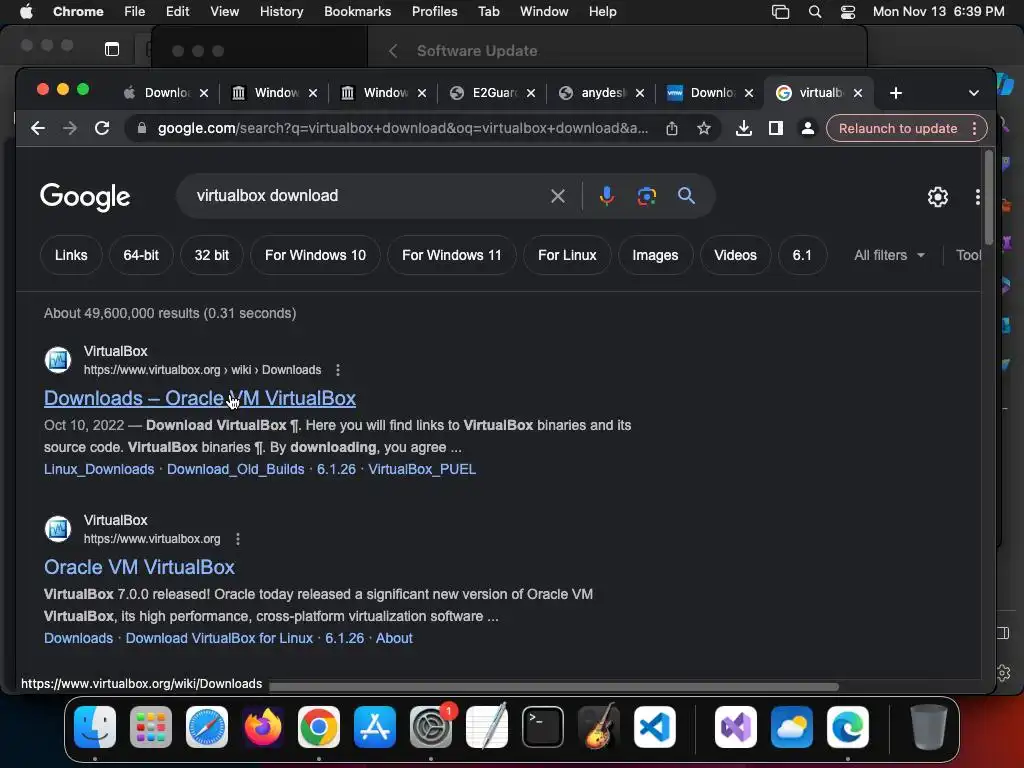Click the Google search input field
The height and width of the screenshot is (768, 1024).
pos(366,196)
